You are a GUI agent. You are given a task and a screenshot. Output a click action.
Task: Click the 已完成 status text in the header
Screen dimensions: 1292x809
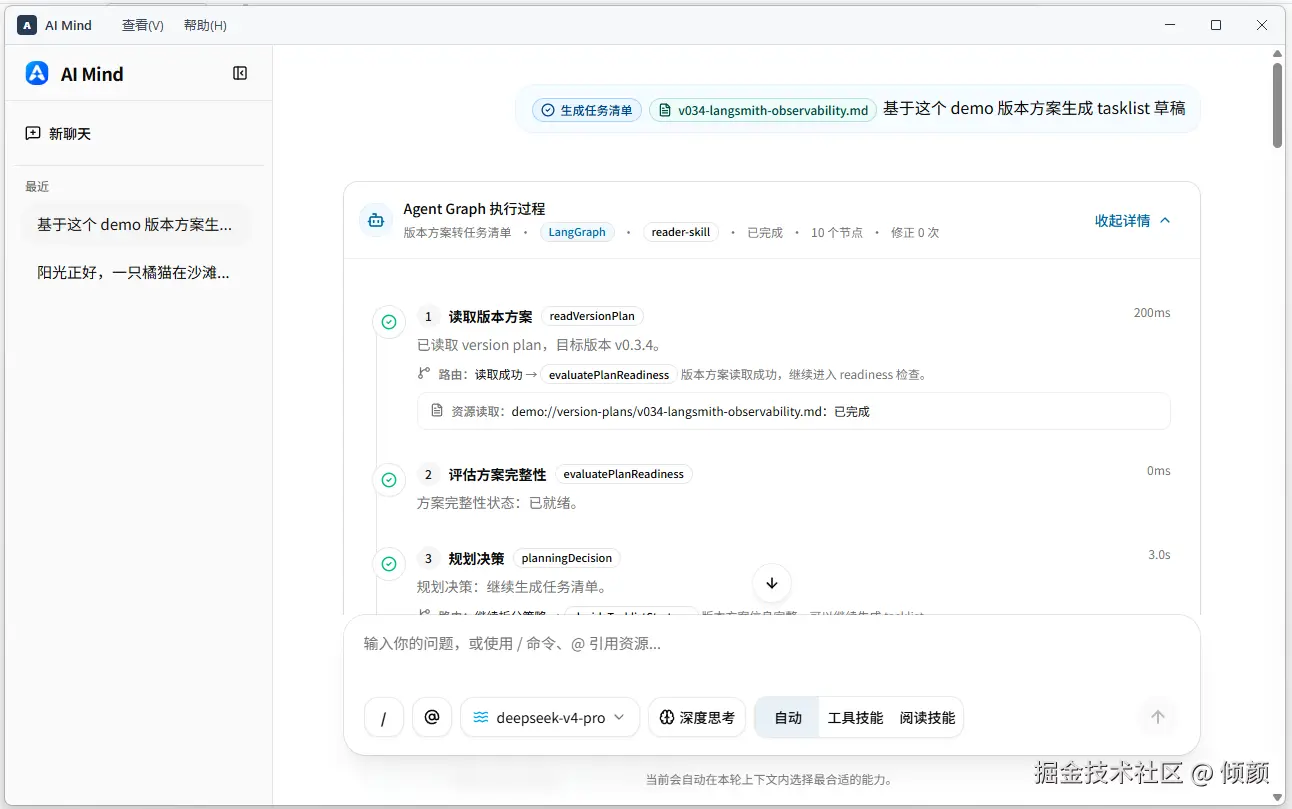tap(765, 233)
